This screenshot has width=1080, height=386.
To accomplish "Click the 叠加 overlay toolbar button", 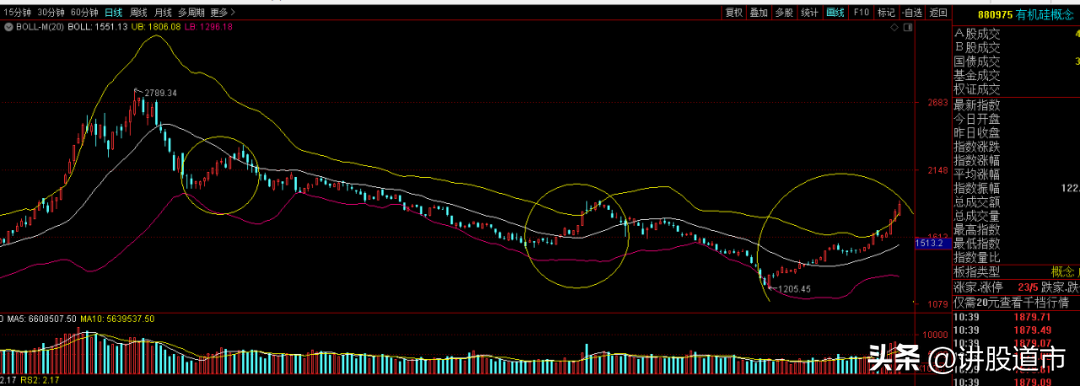I will click(758, 12).
